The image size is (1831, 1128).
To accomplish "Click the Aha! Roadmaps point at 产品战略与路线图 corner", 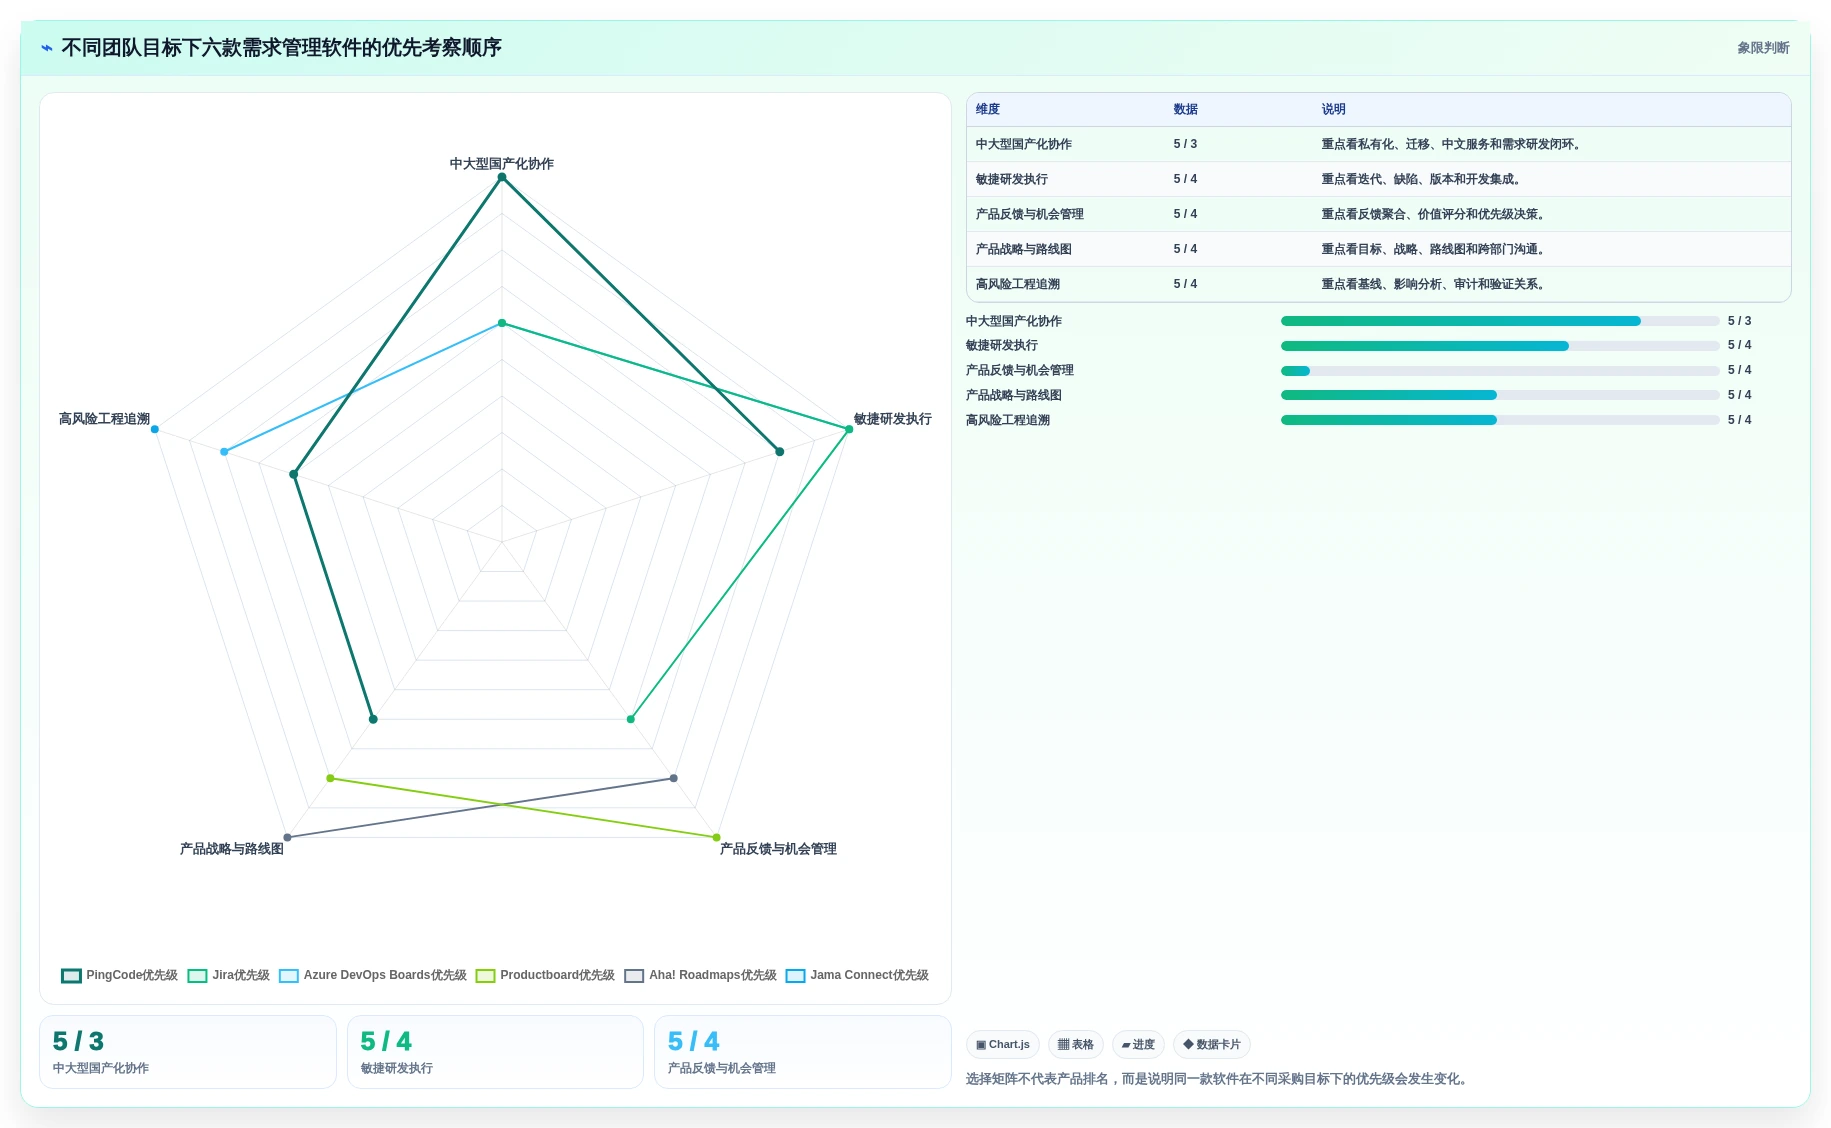I will (287, 838).
